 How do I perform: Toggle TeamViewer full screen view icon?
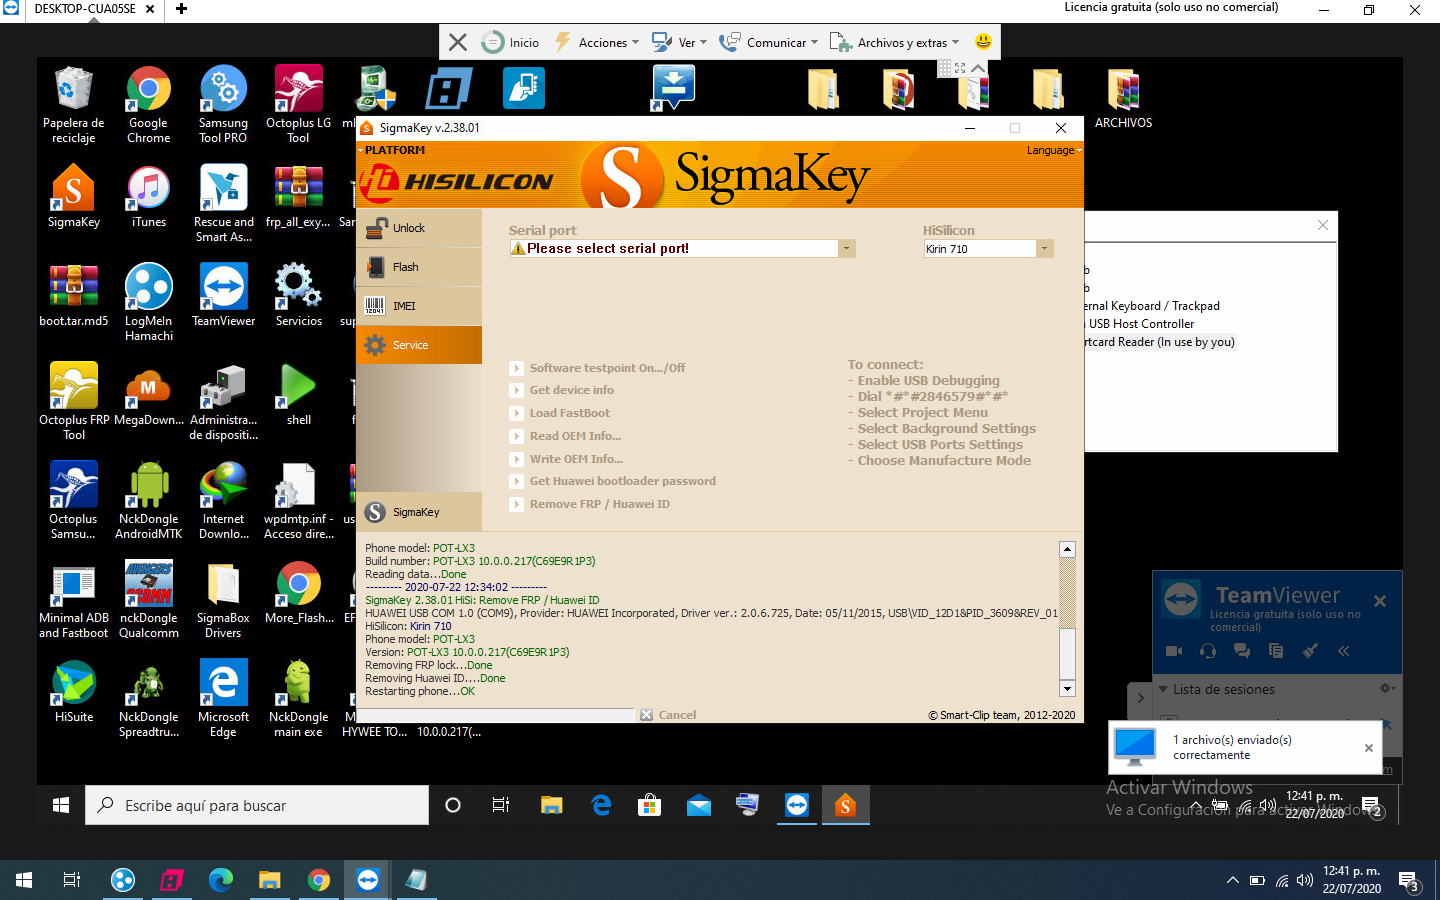[960, 68]
